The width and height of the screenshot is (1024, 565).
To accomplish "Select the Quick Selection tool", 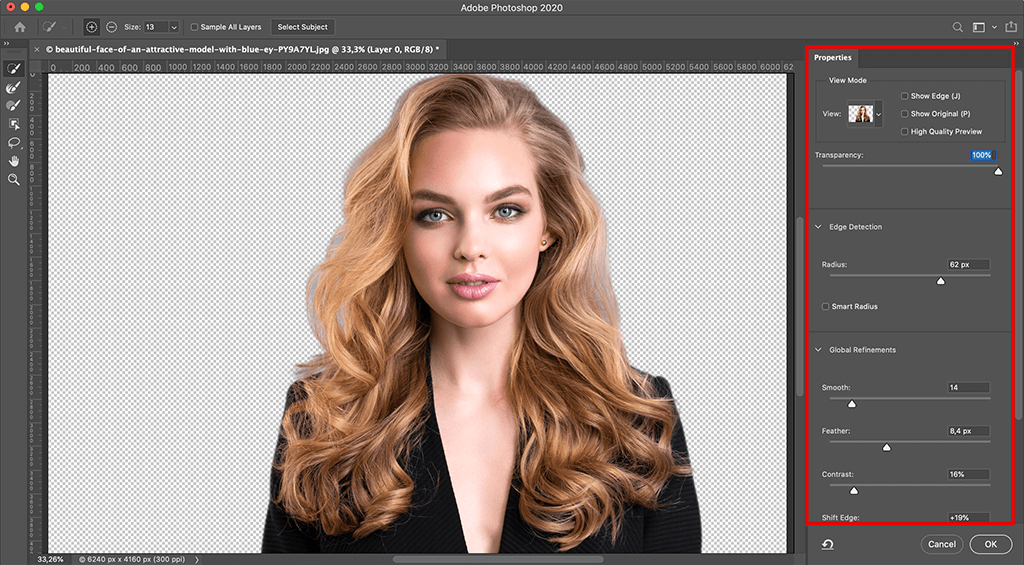I will tap(14, 69).
